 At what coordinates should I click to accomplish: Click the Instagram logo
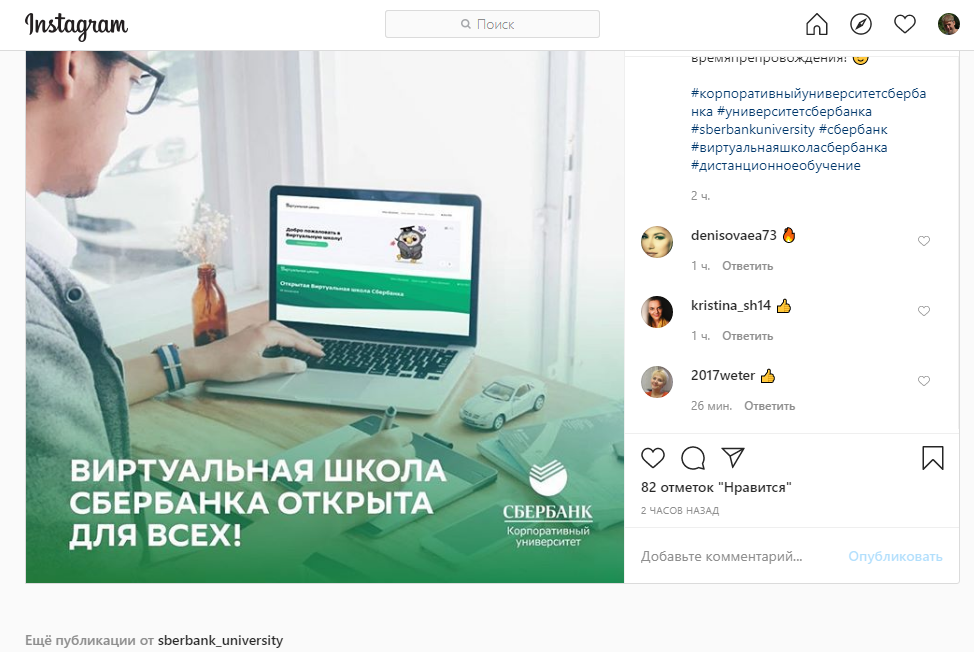click(x=76, y=25)
